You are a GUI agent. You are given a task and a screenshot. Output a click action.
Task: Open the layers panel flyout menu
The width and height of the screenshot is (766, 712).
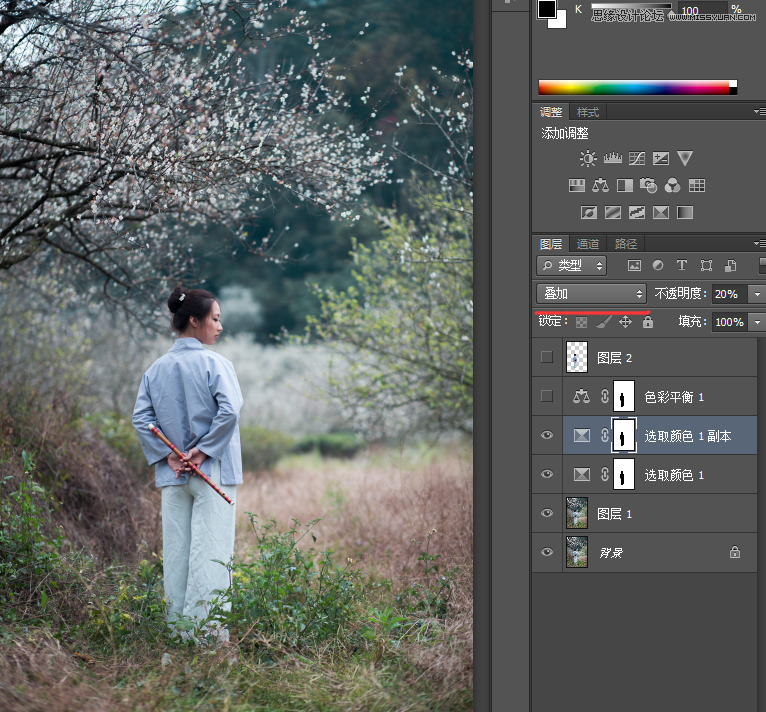coord(760,243)
